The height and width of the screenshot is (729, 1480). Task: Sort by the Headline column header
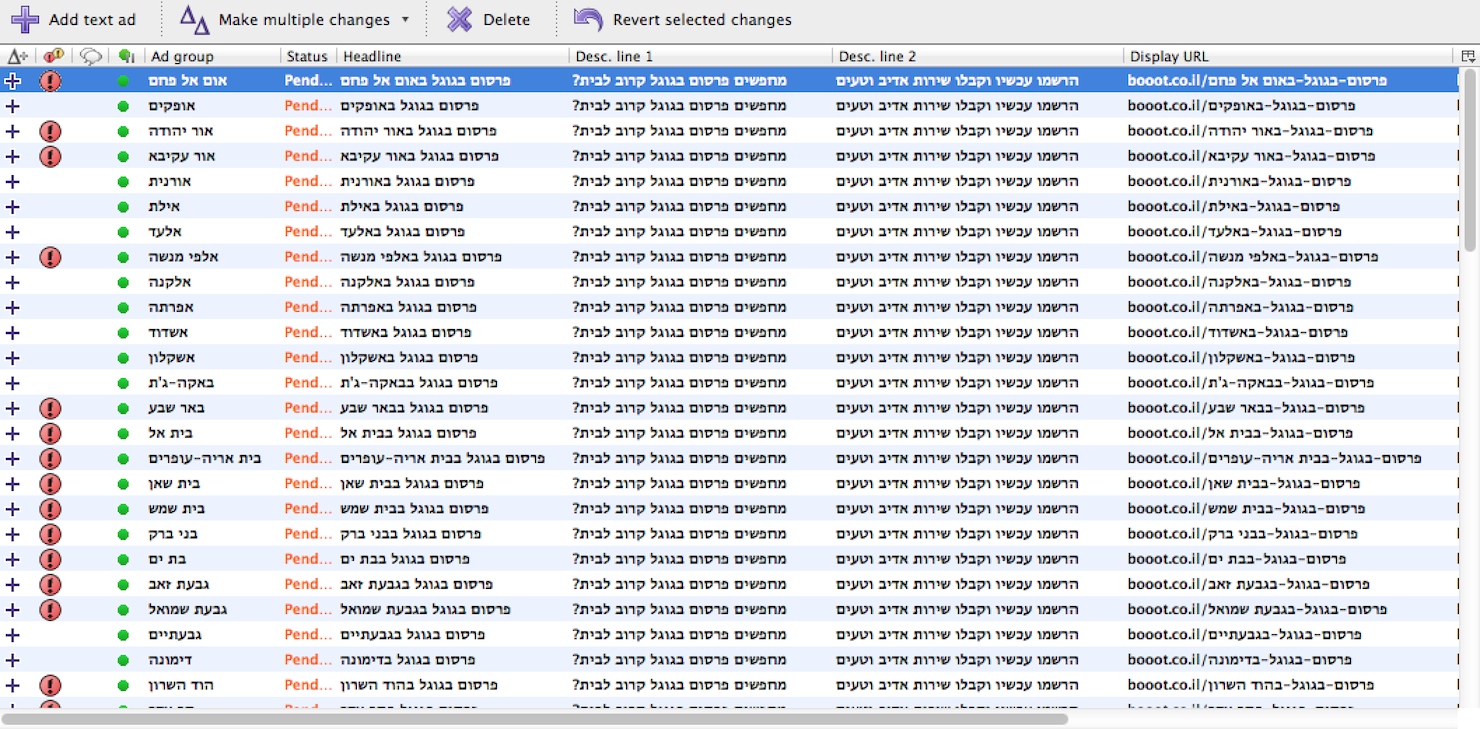coord(452,56)
